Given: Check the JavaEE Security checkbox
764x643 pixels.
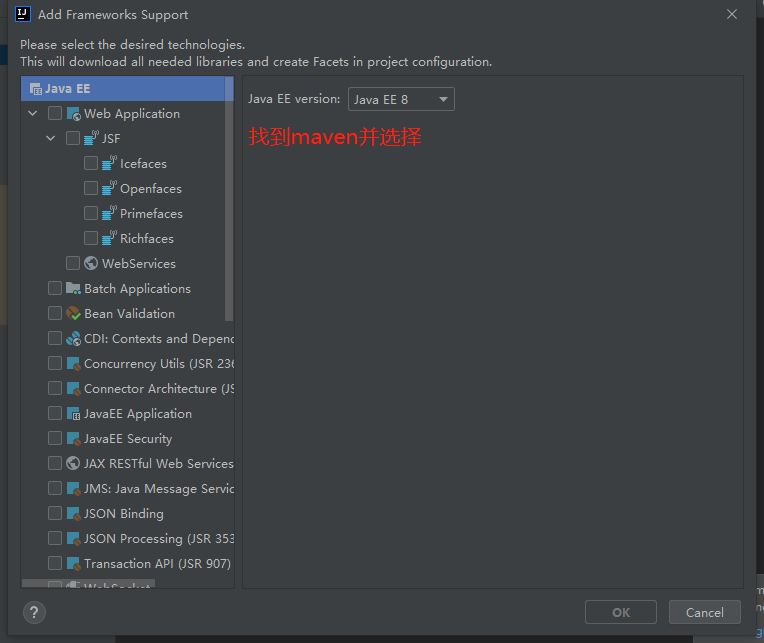Looking at the screenshot, I should (55, 438).
